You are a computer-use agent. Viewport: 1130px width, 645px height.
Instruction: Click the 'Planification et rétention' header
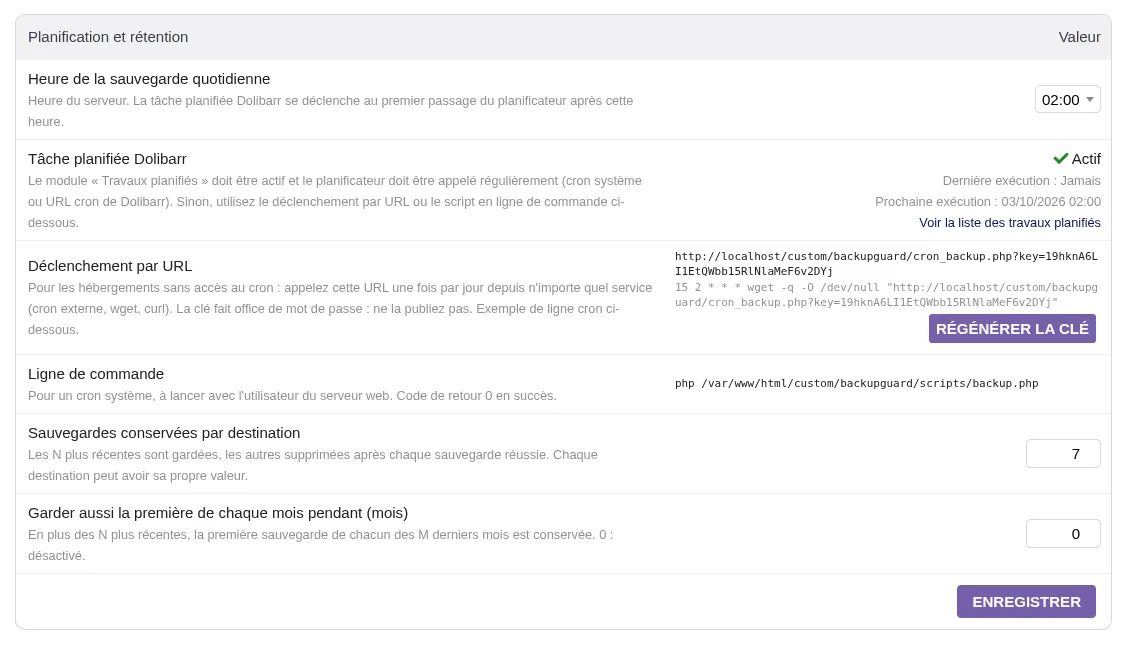(108, 37)
